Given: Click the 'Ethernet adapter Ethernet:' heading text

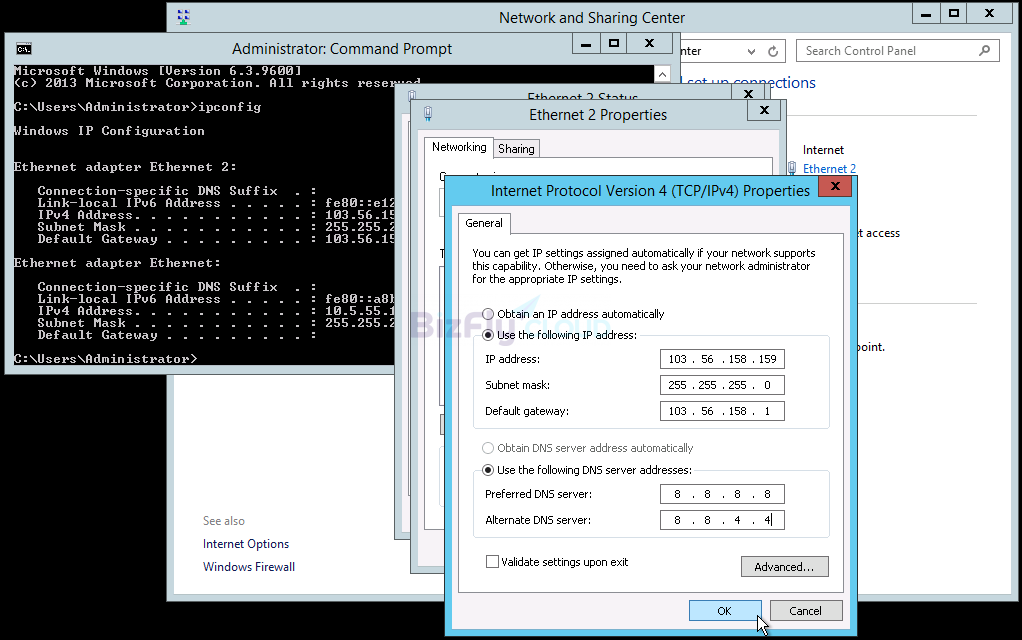Looking at the screenshot, I should 117,263.
